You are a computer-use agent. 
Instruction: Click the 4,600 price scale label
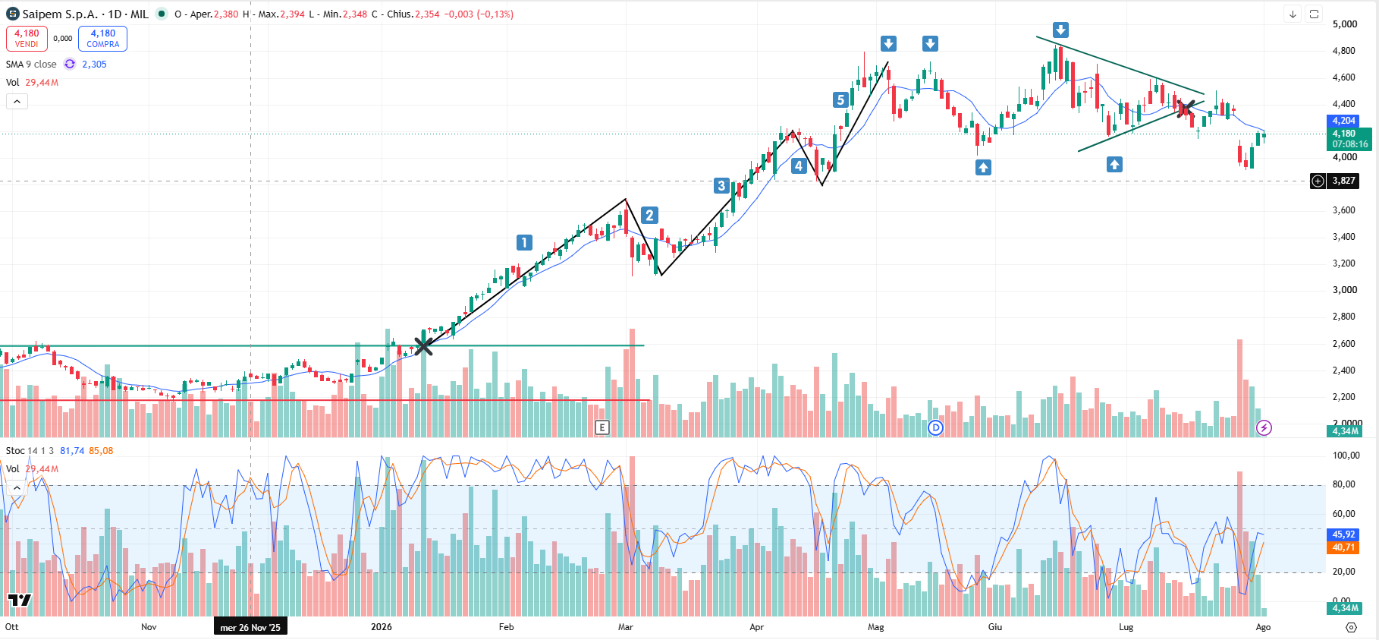pos(1345,77)
